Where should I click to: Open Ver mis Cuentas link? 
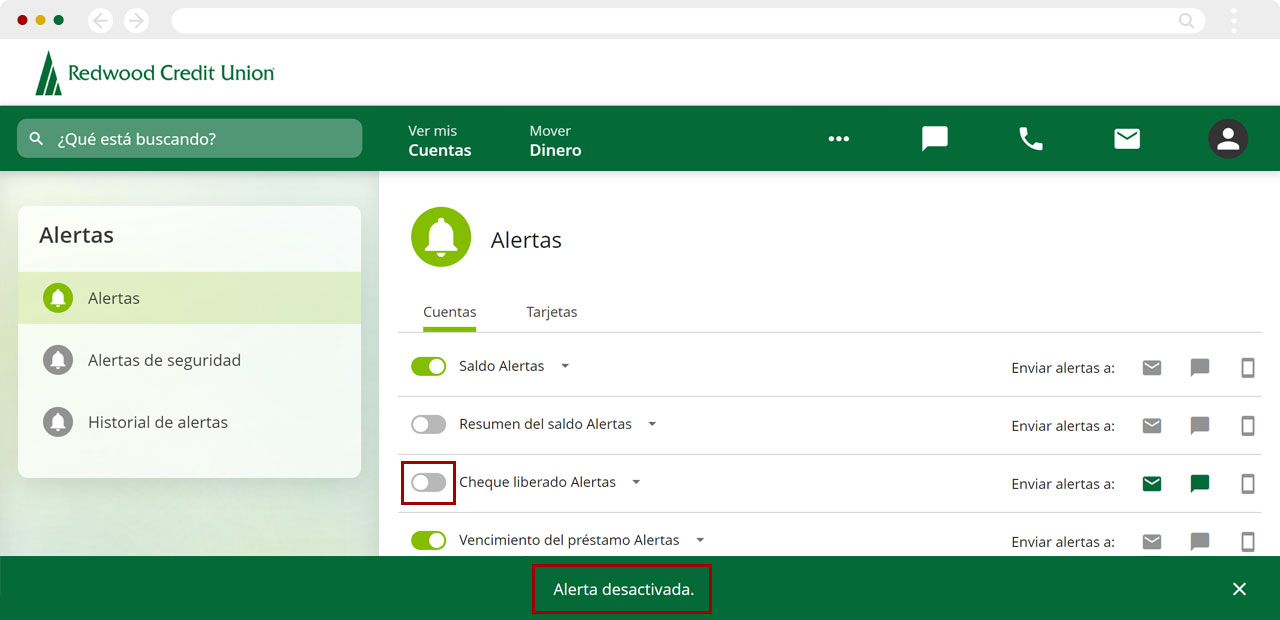(439, 141)
